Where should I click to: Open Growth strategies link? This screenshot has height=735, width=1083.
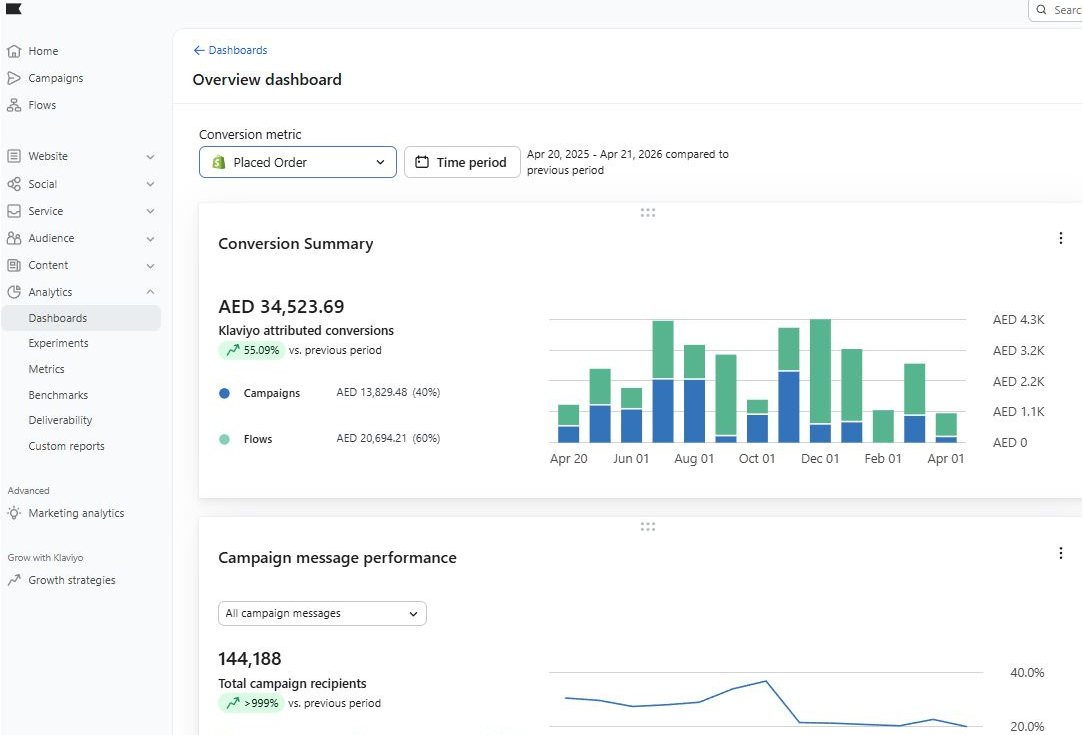pyautogui.click(x=72, y=580)
